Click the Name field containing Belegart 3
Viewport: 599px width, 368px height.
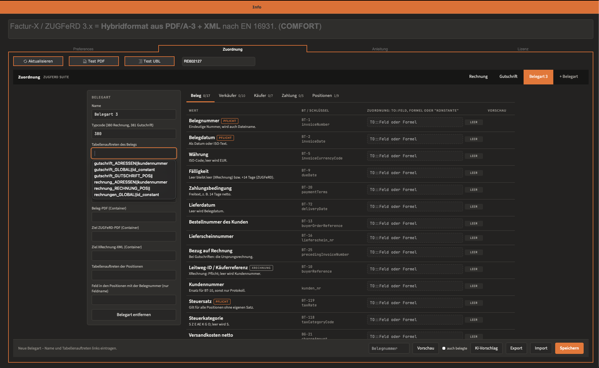click(134, 114)
